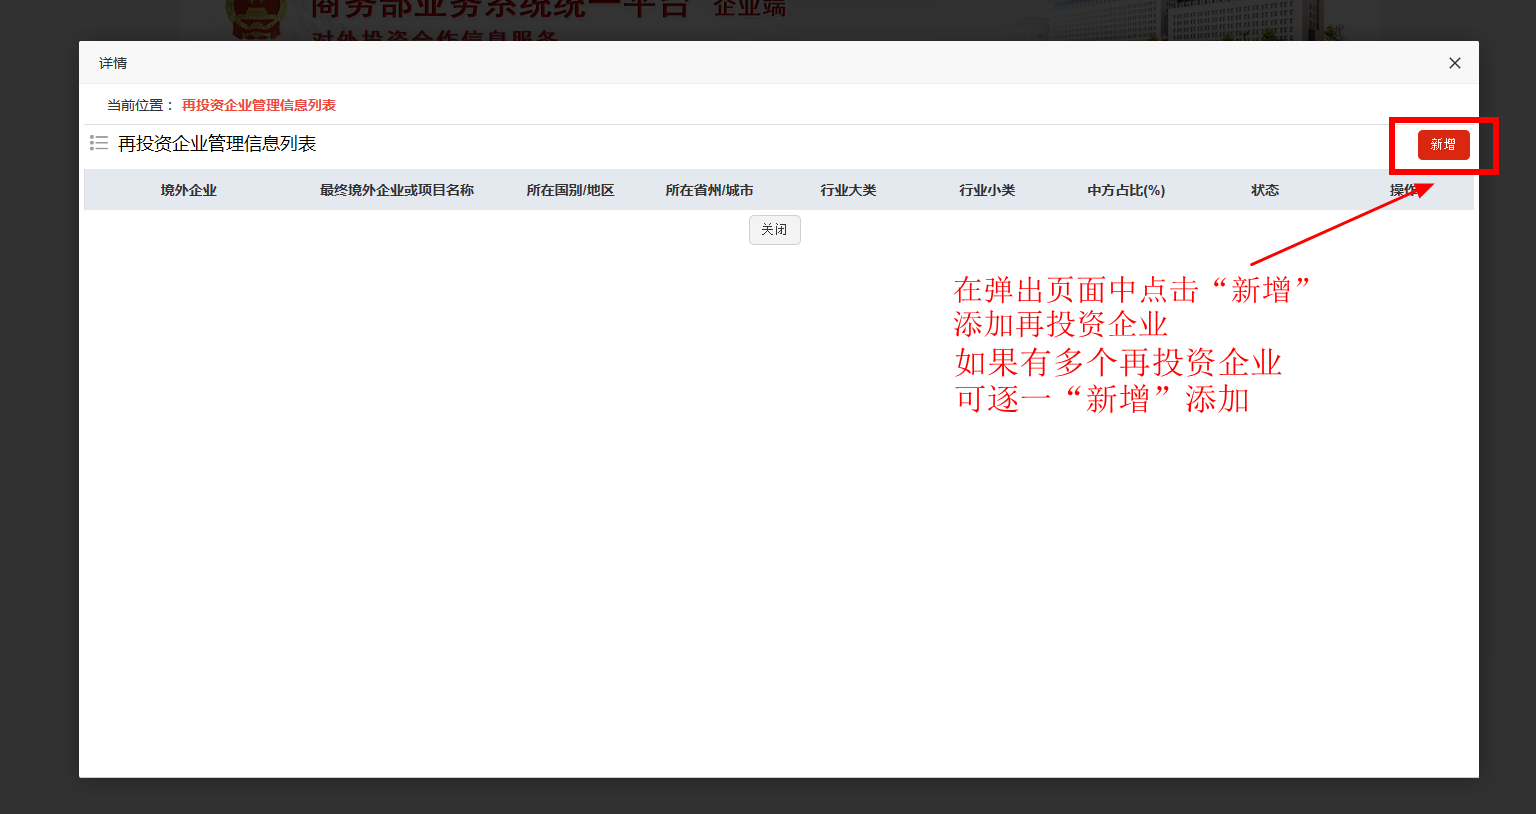The width and height of the screenshot is (1536, 814).
Task: Click the 境外企业 column header
Action: tap(188, 190)
